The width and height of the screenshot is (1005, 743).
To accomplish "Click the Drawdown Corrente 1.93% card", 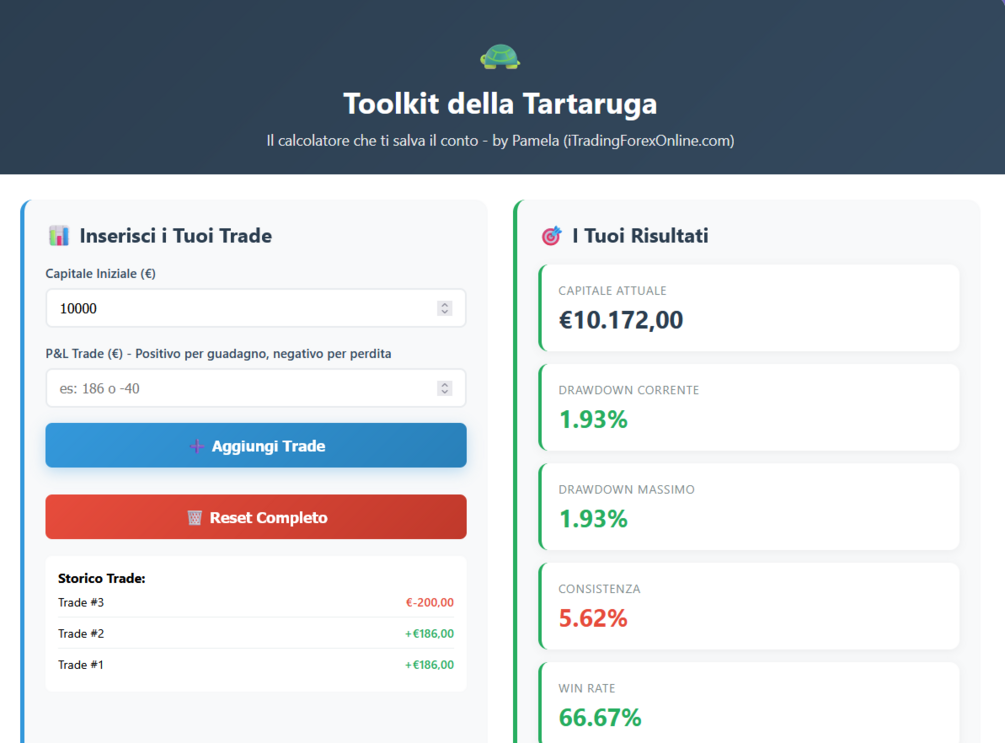I will [x=749, y=407].
